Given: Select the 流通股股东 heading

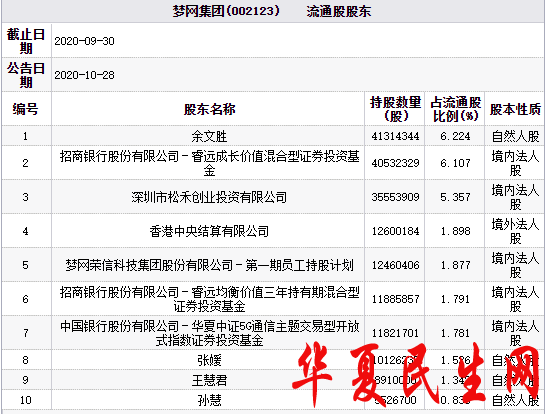Looking at the screenshot, I should [339, 12].
